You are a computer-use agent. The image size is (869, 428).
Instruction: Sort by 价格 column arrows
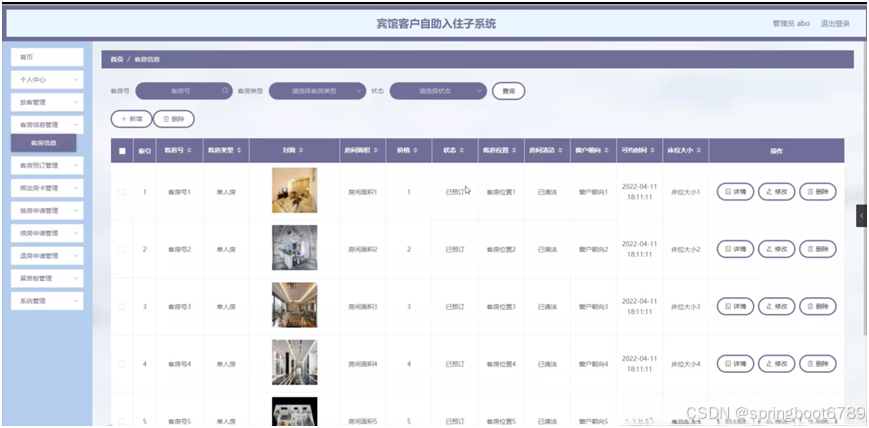point(416,150)
